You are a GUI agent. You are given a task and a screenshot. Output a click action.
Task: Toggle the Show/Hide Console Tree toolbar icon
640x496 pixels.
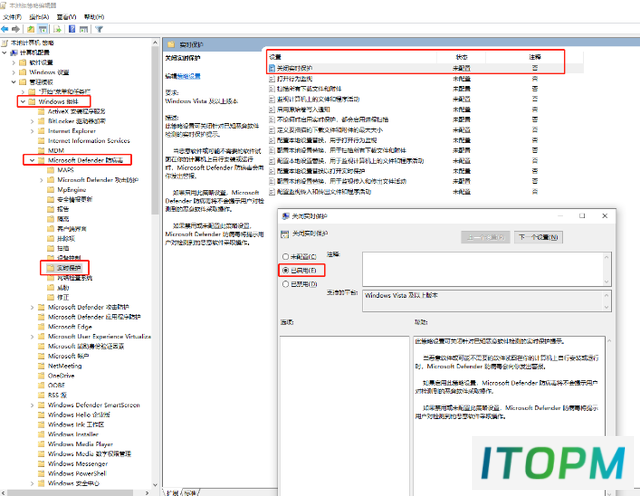click(42, 29)
